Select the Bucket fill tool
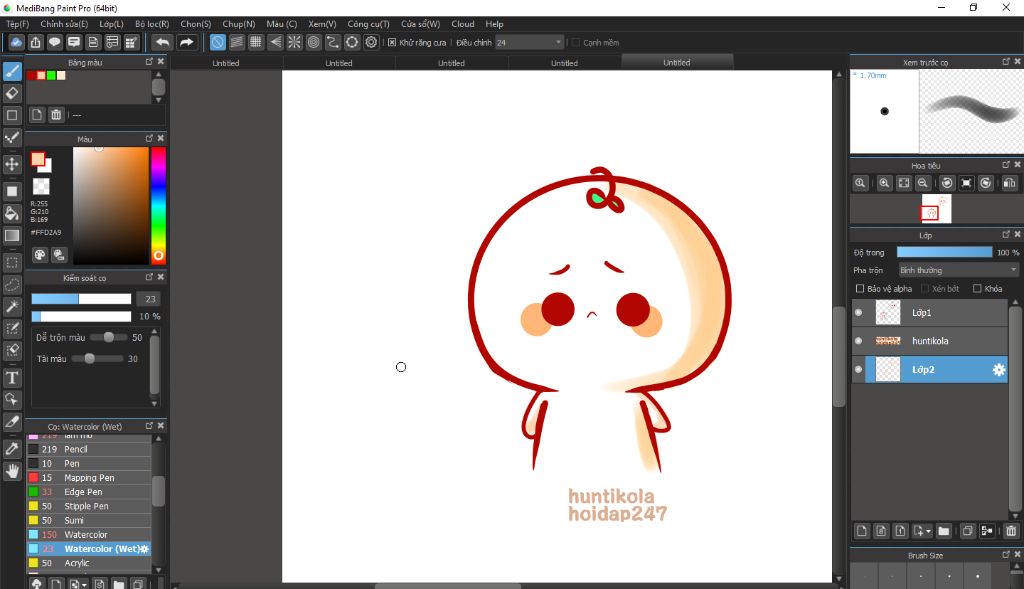 pyautogui.click(x=12, y=214)
